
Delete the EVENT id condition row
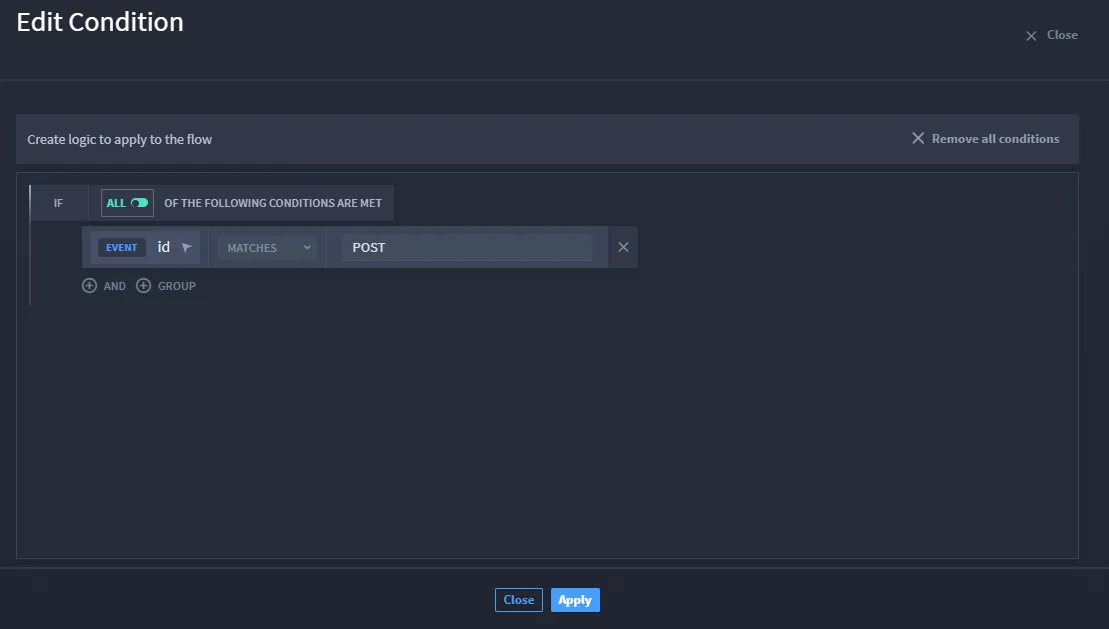[x=623, y=247]
